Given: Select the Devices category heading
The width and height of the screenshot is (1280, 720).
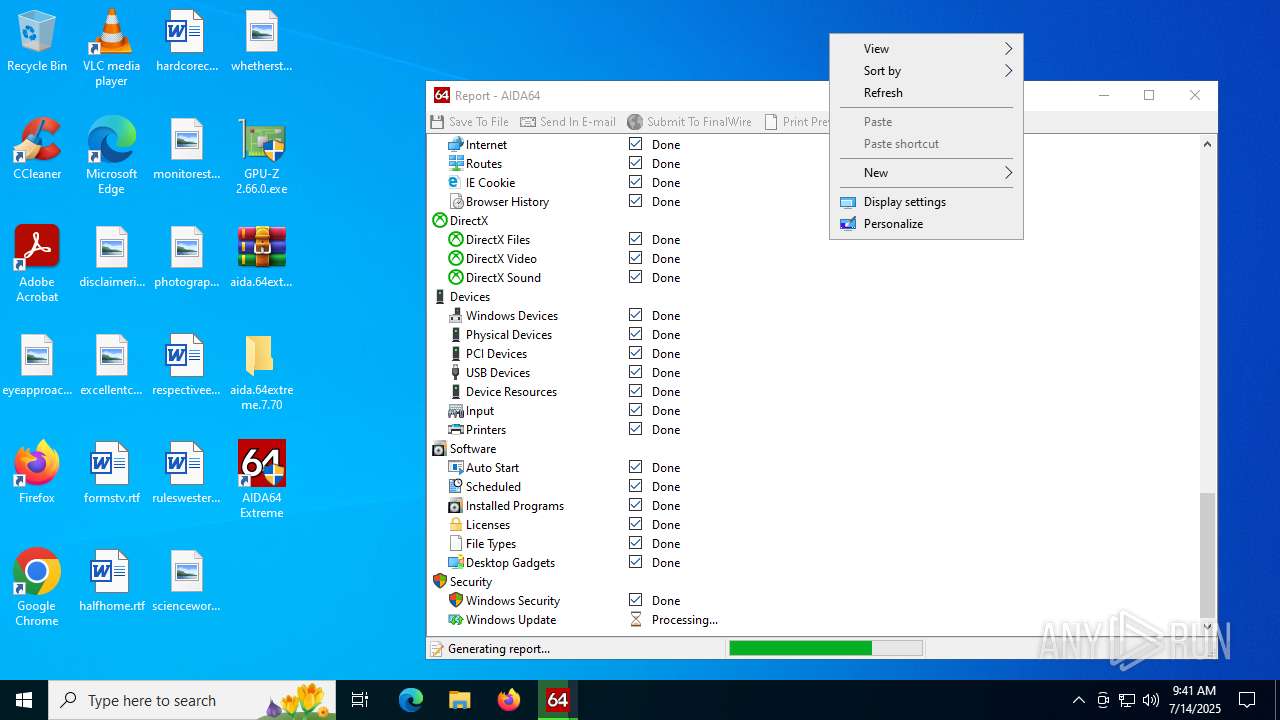Looking at the screenshot, I should tap(470, 297).
